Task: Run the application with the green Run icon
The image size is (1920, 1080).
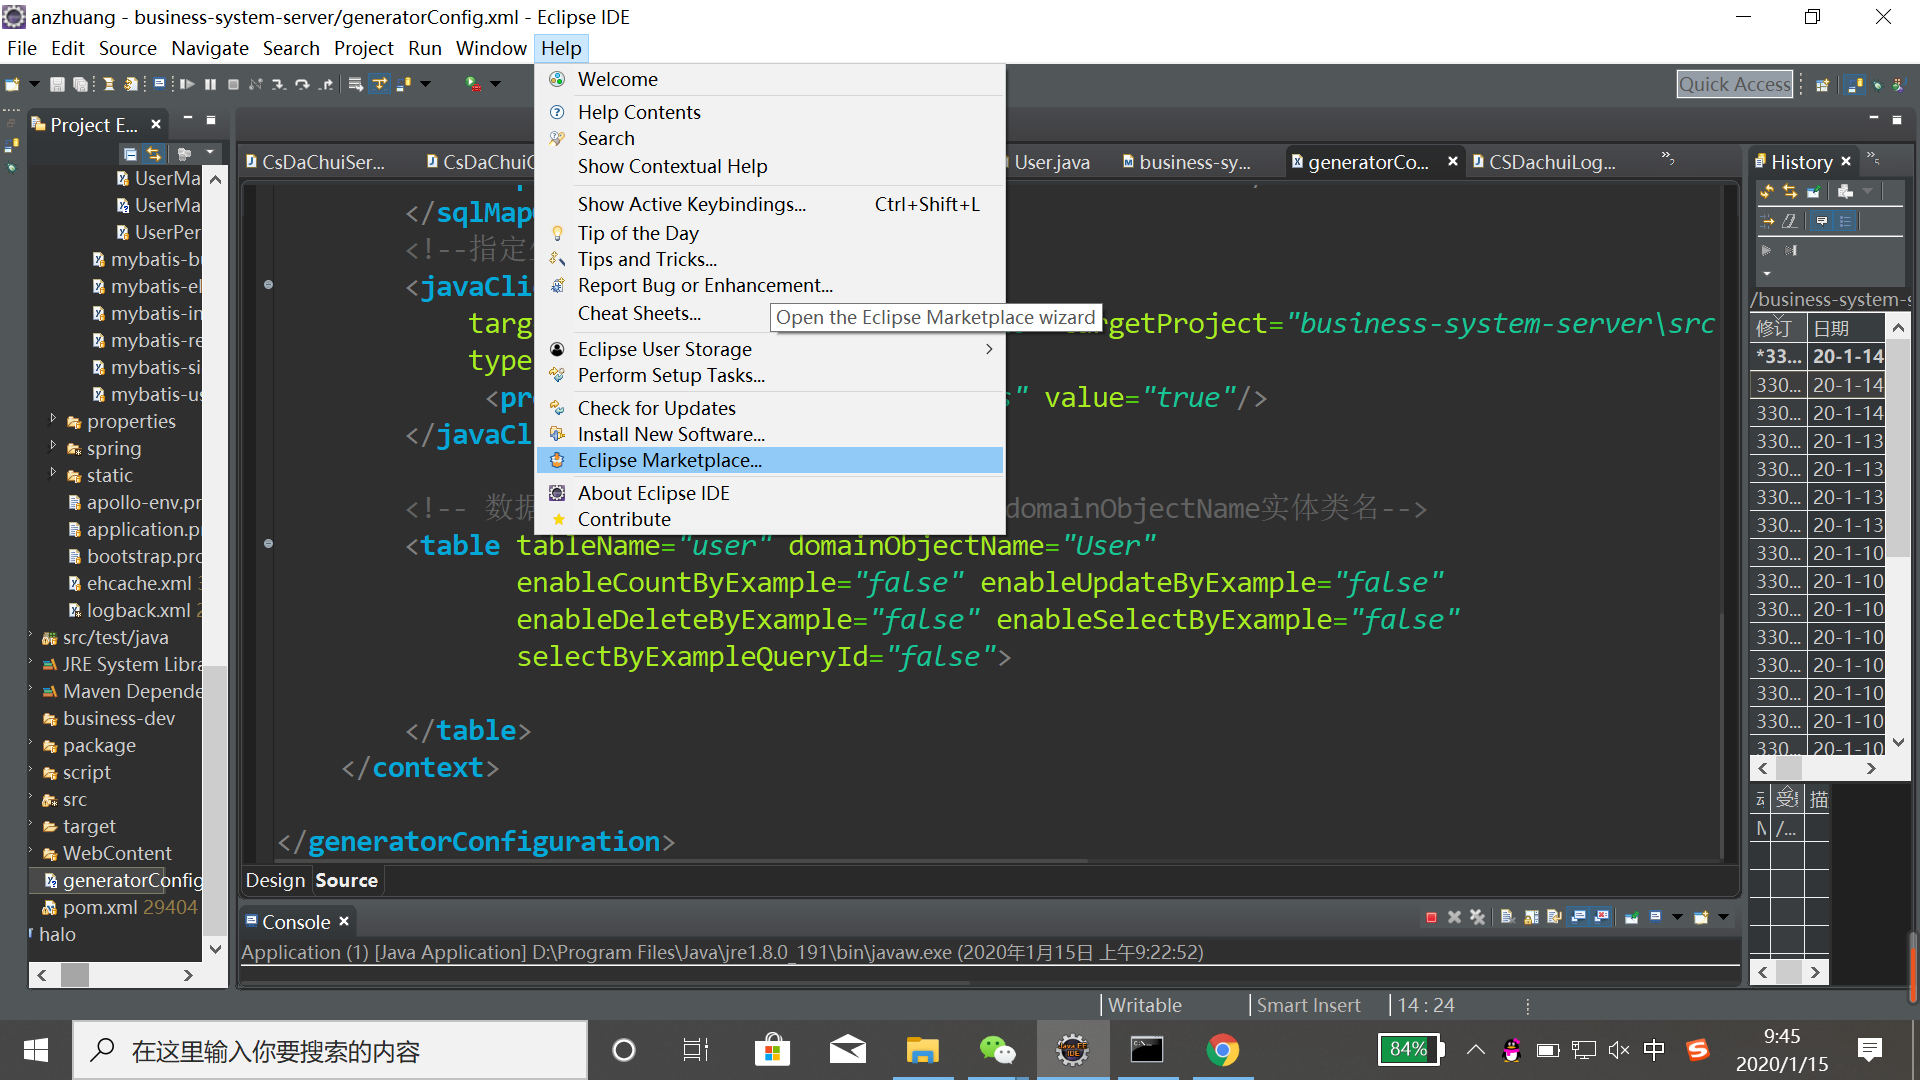Action: [470, 84]
